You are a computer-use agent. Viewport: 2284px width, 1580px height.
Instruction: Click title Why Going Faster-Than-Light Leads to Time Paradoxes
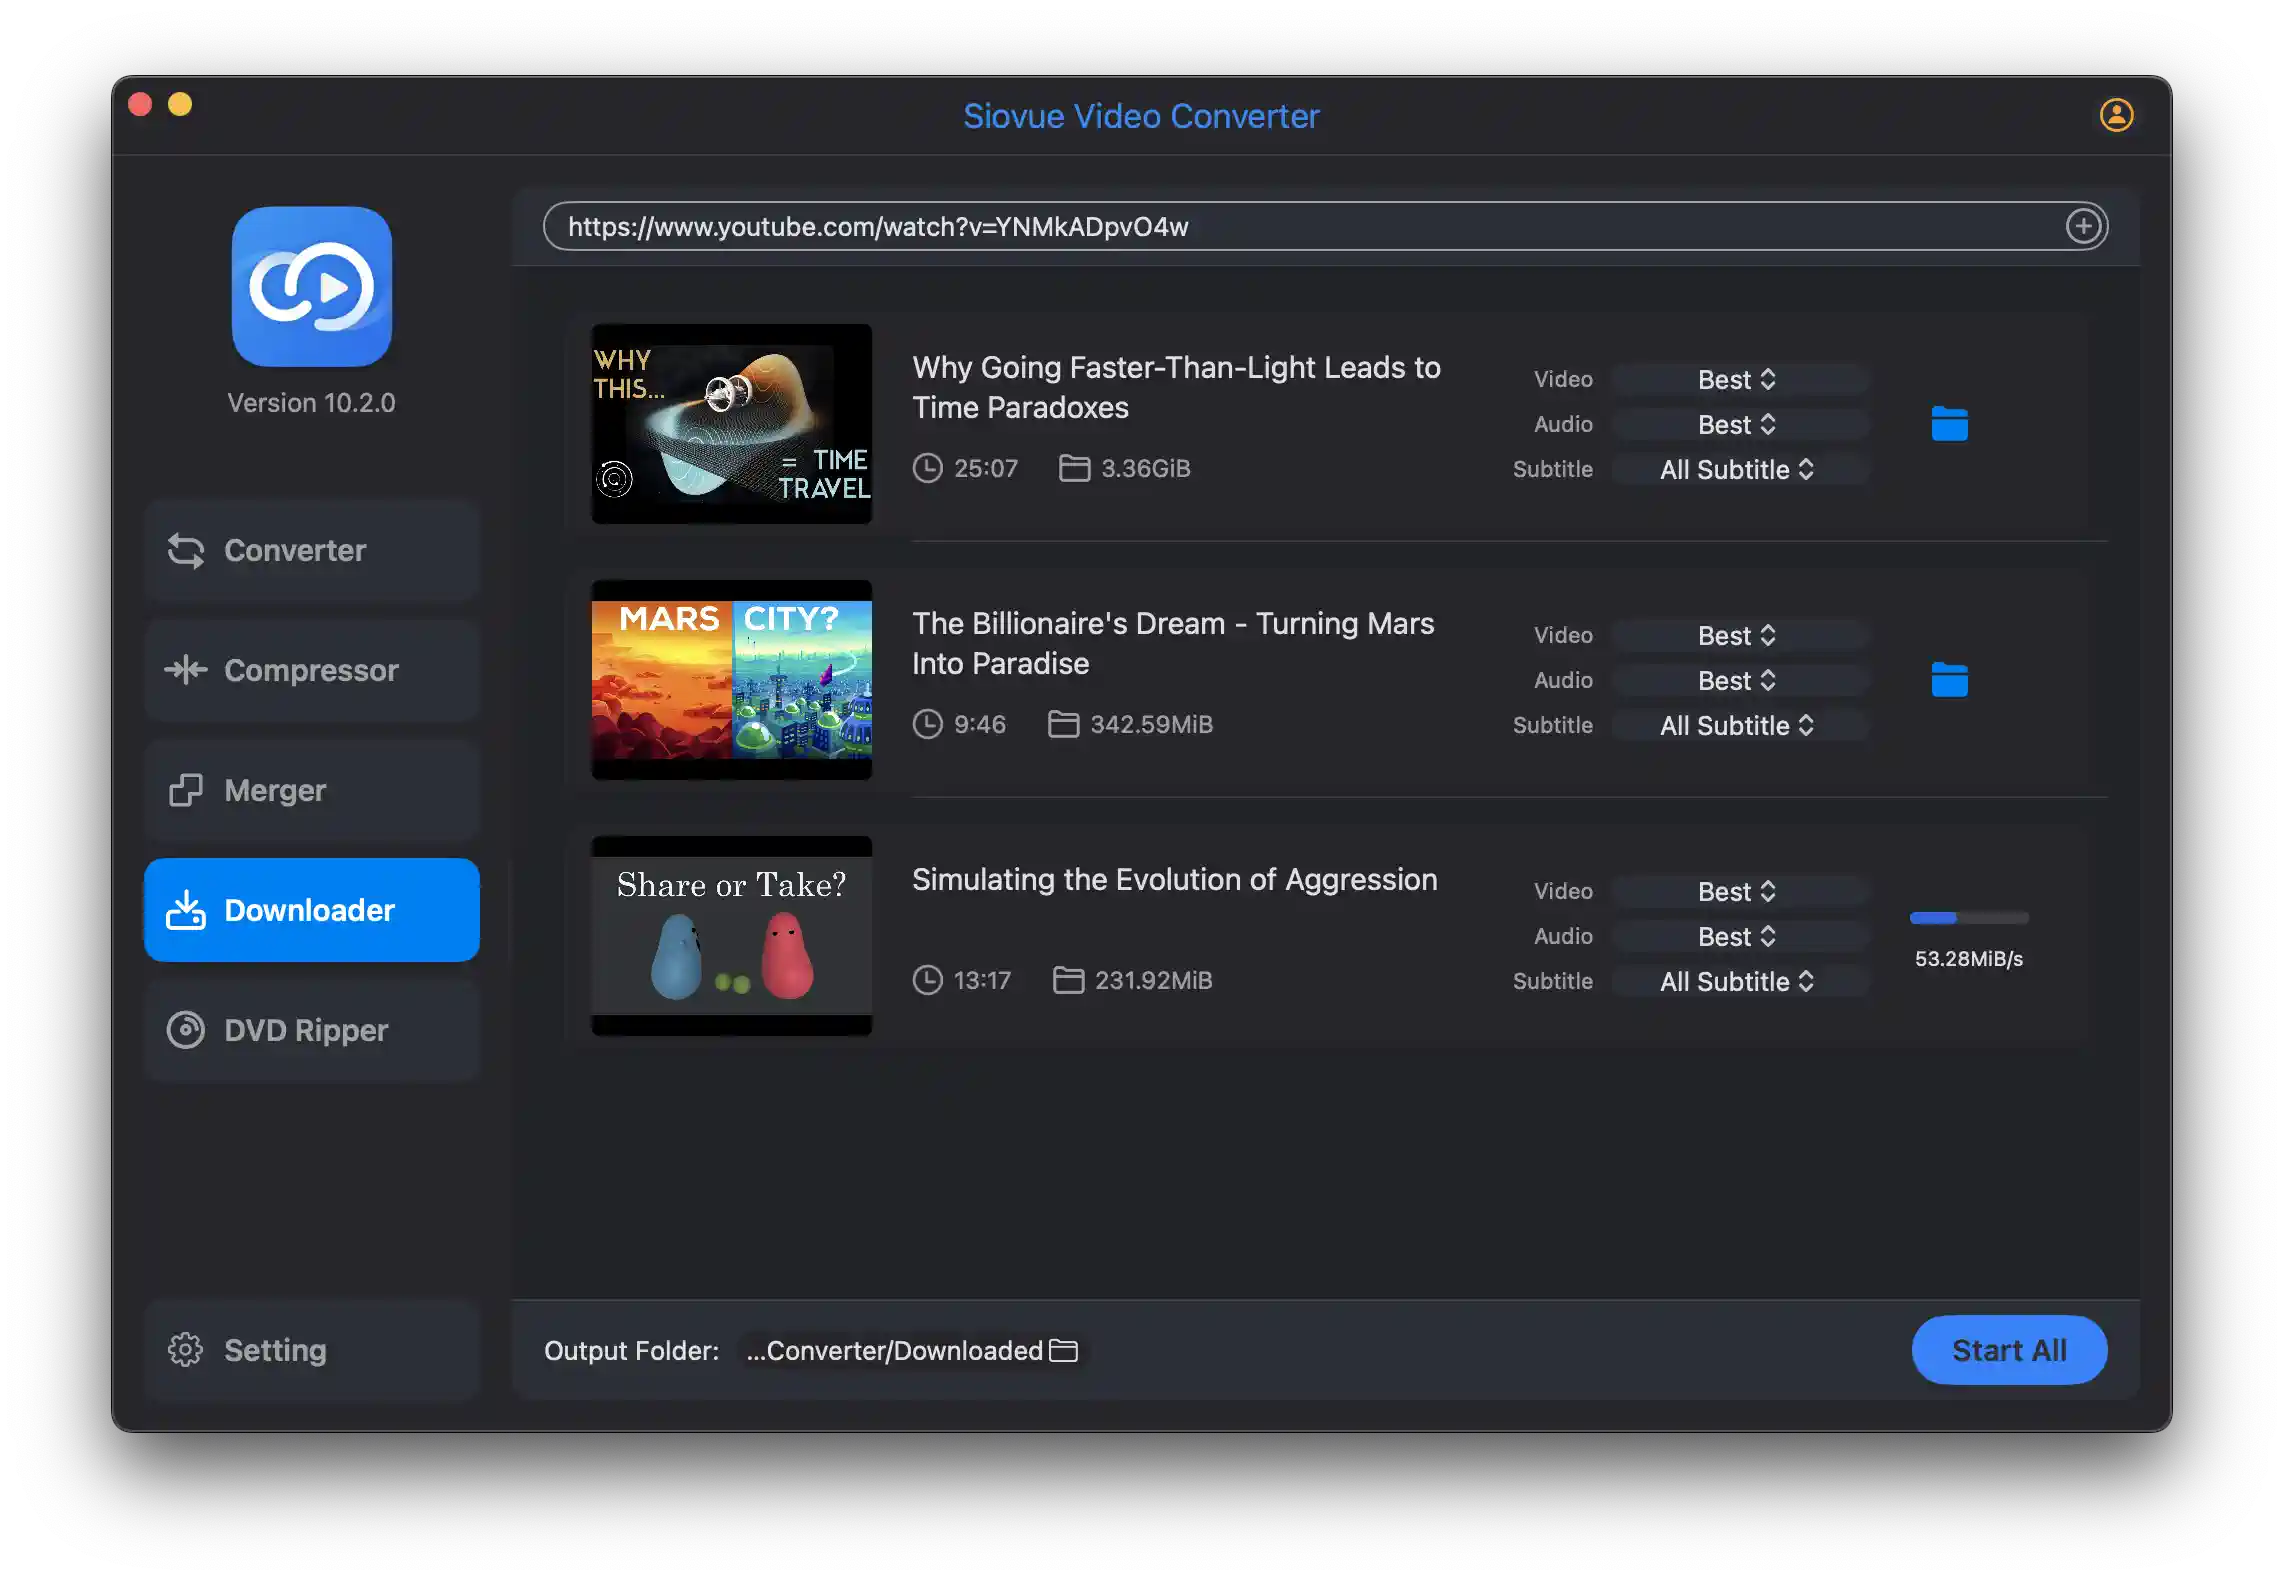[x=1176, y=387]
